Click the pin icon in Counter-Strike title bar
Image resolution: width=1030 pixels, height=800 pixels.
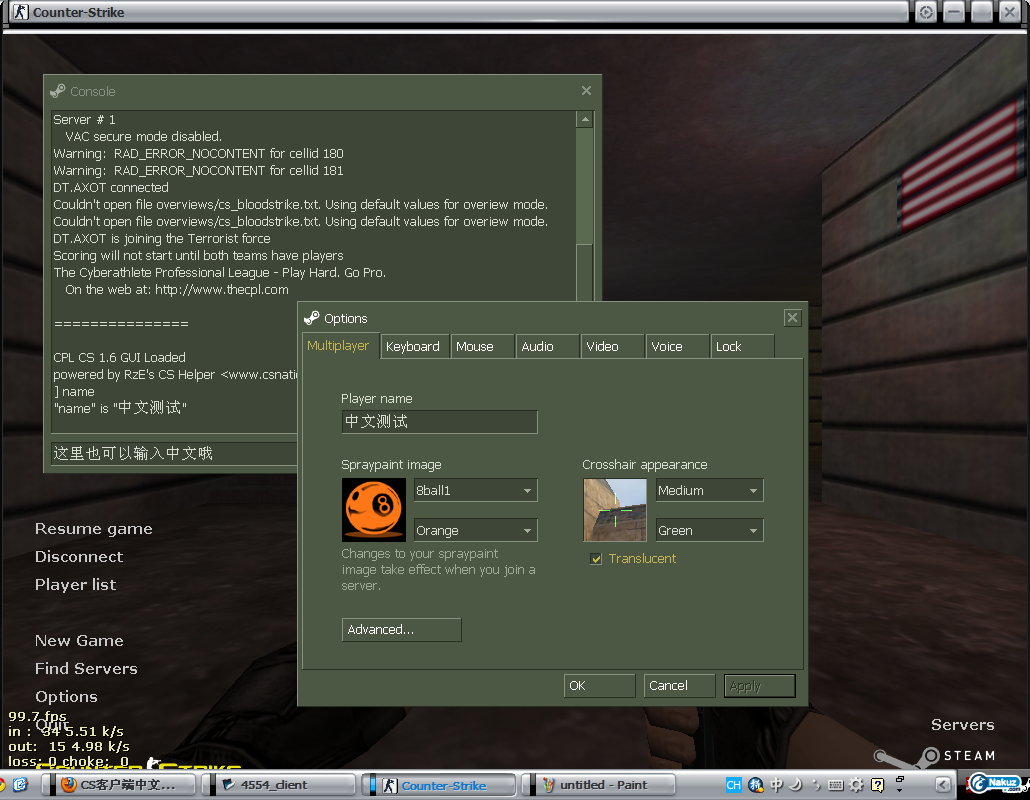point(926,12)
